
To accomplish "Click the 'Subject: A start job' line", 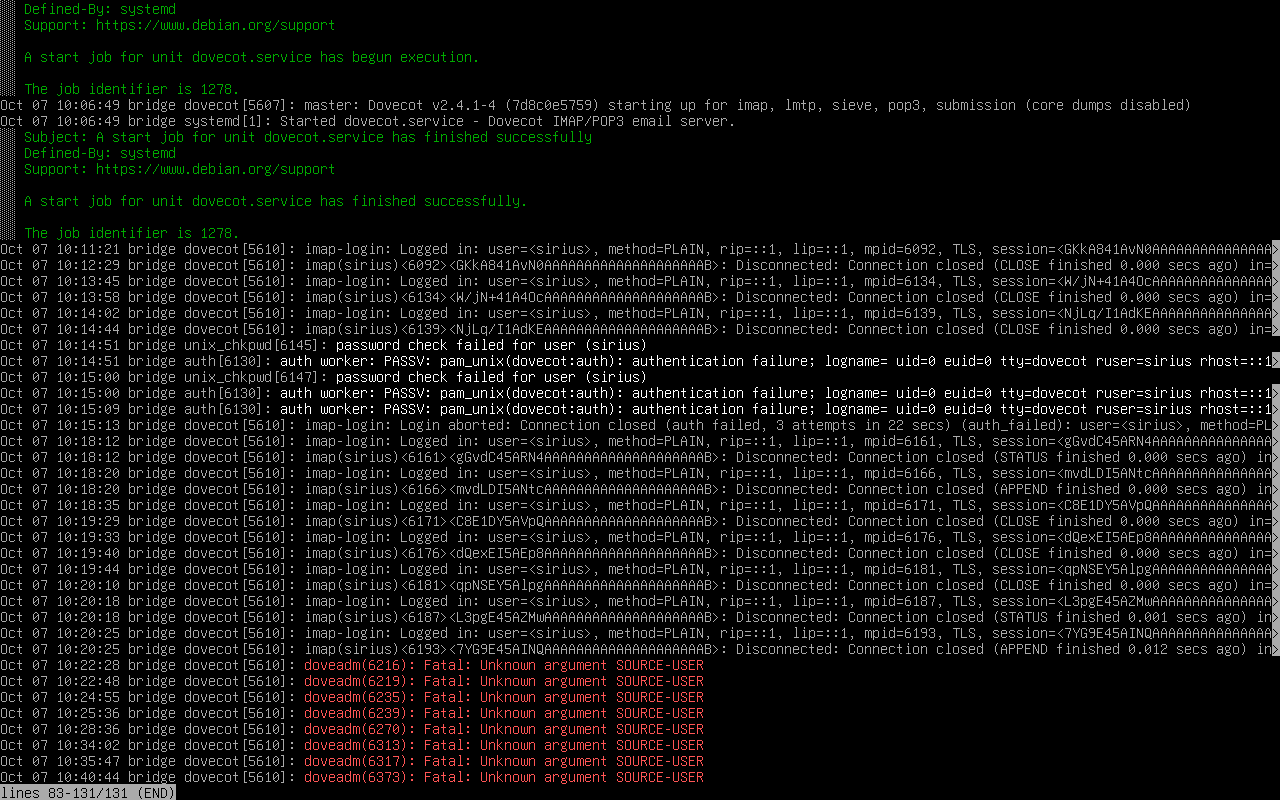I will [308, 137].
